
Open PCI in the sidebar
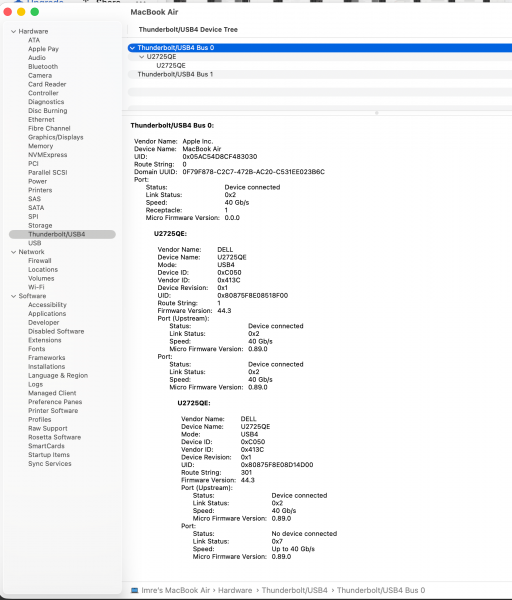click(x=33, y=164)
